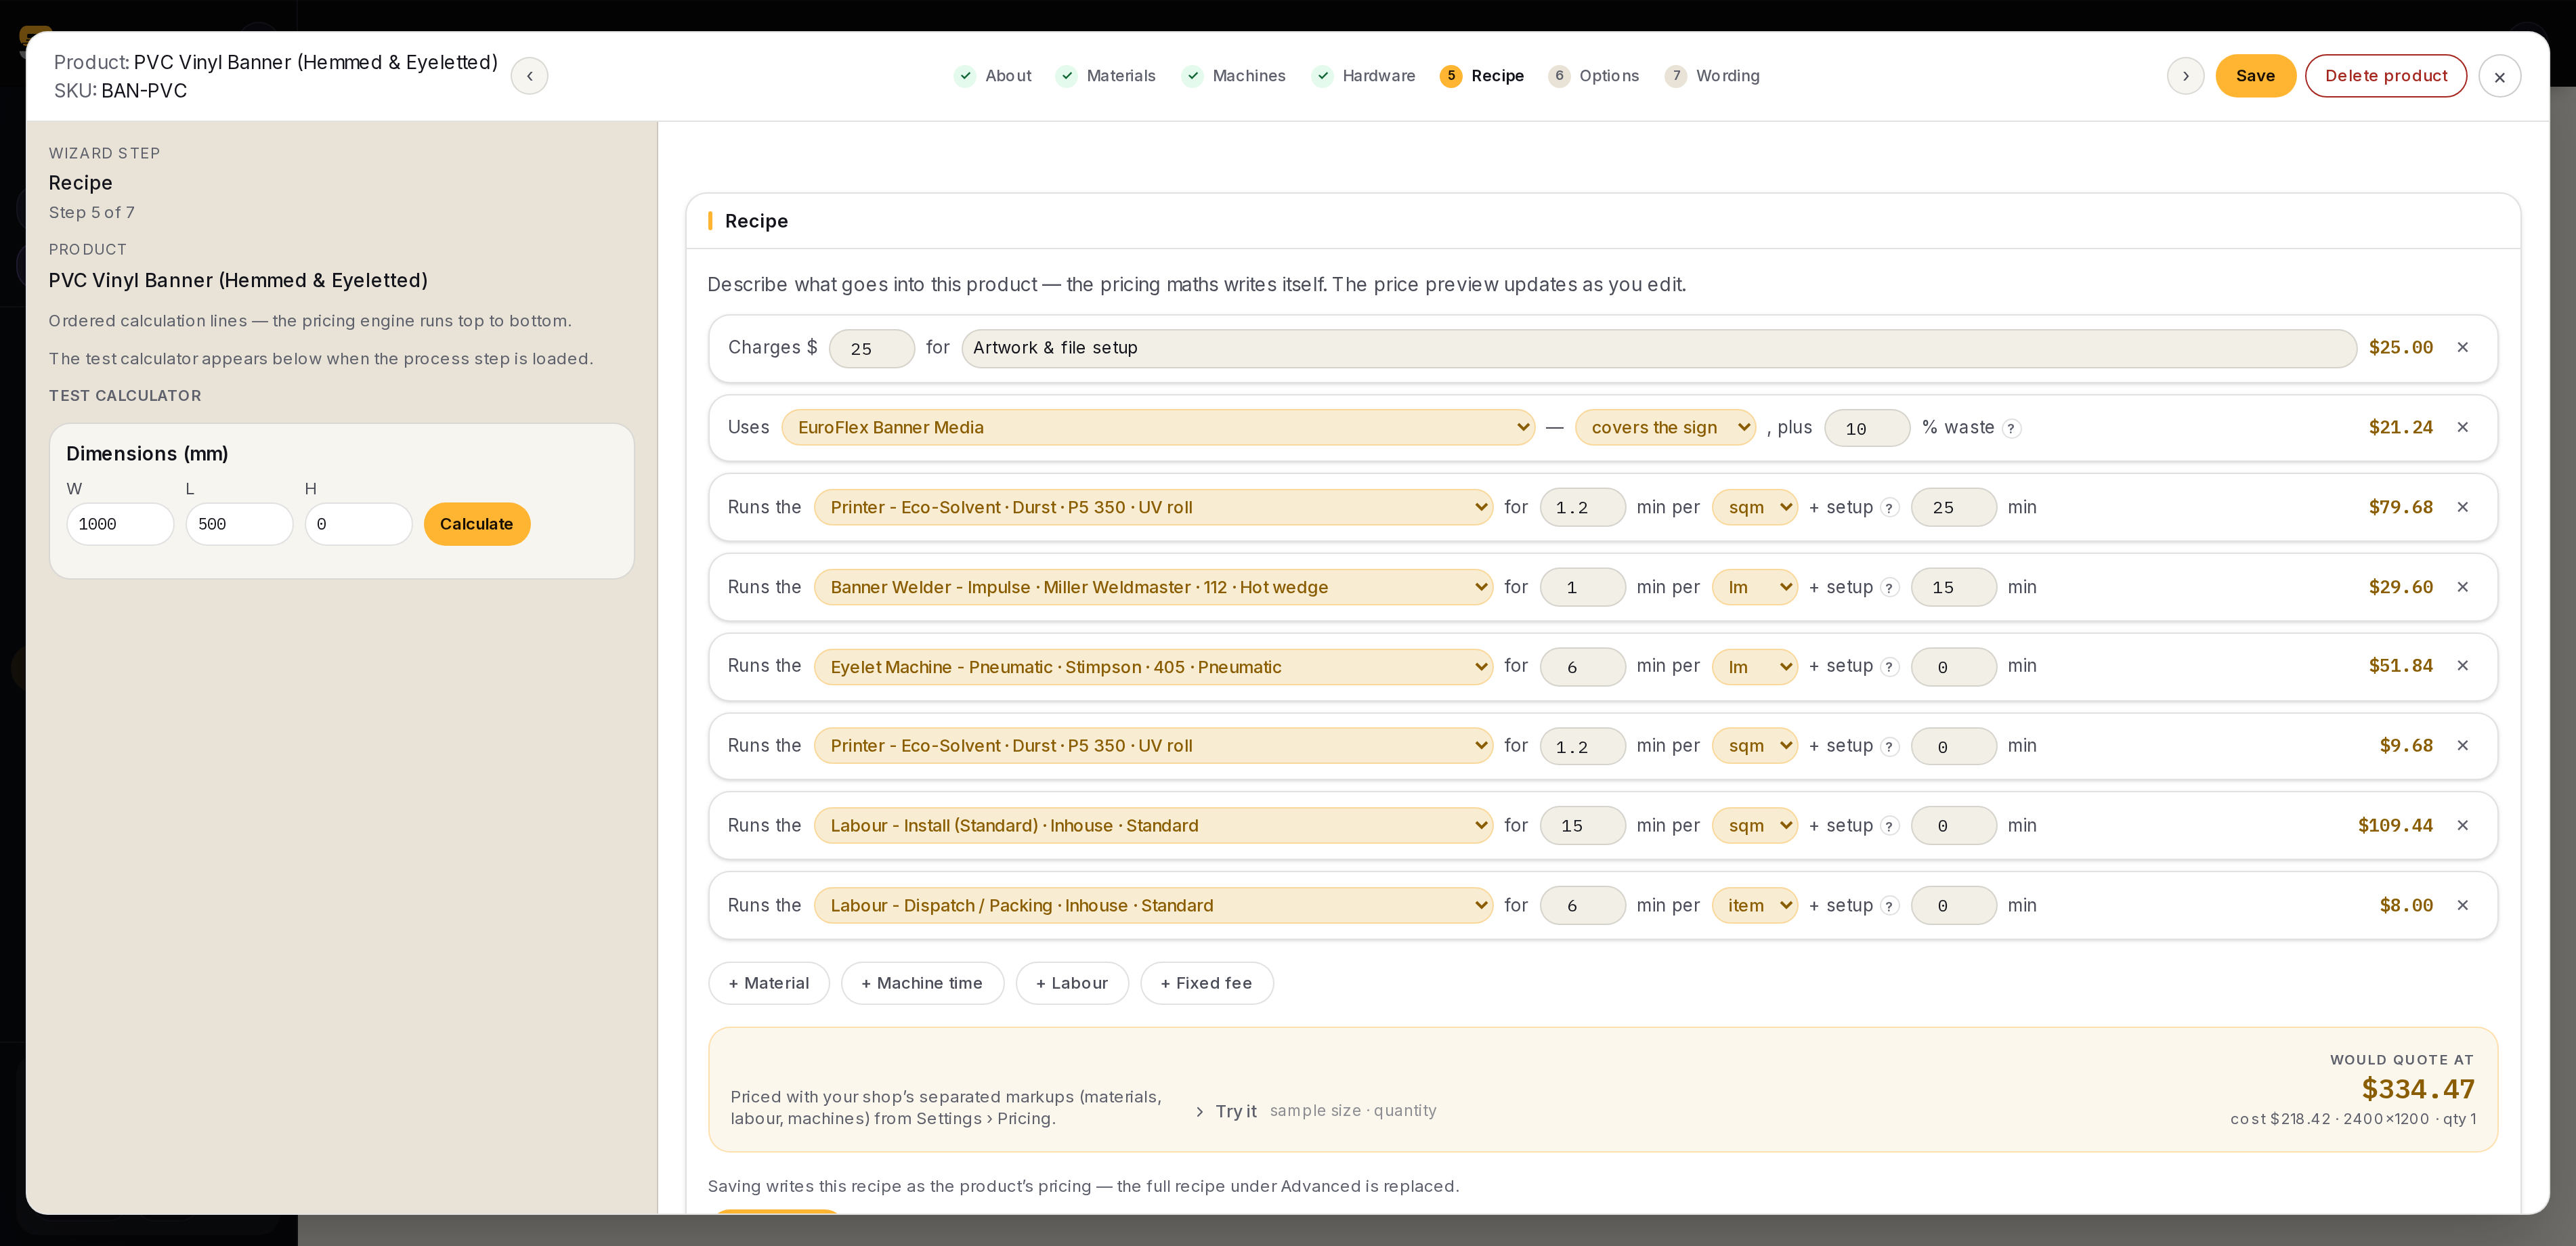2576x1246 pixels.
Task: Edit Labour Install minutes-per field
Action: pyautogui.click(x=1582, y=826)
